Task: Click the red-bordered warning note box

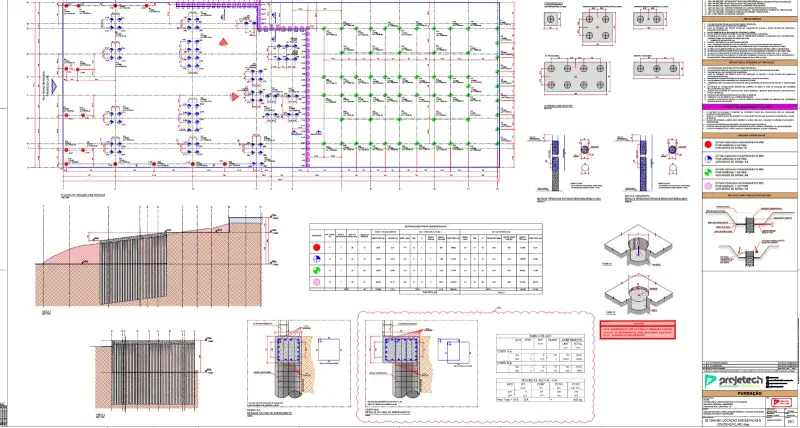Action: tap(638, 331)
